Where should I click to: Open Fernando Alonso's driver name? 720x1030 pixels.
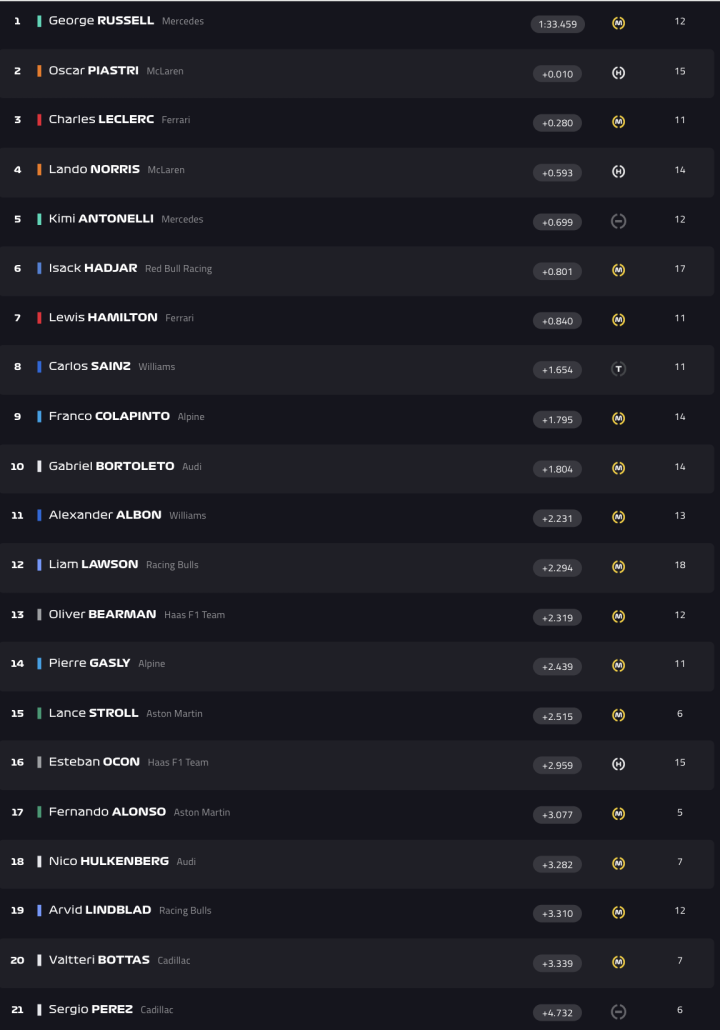pyautogui.click(x=107, y=812)
